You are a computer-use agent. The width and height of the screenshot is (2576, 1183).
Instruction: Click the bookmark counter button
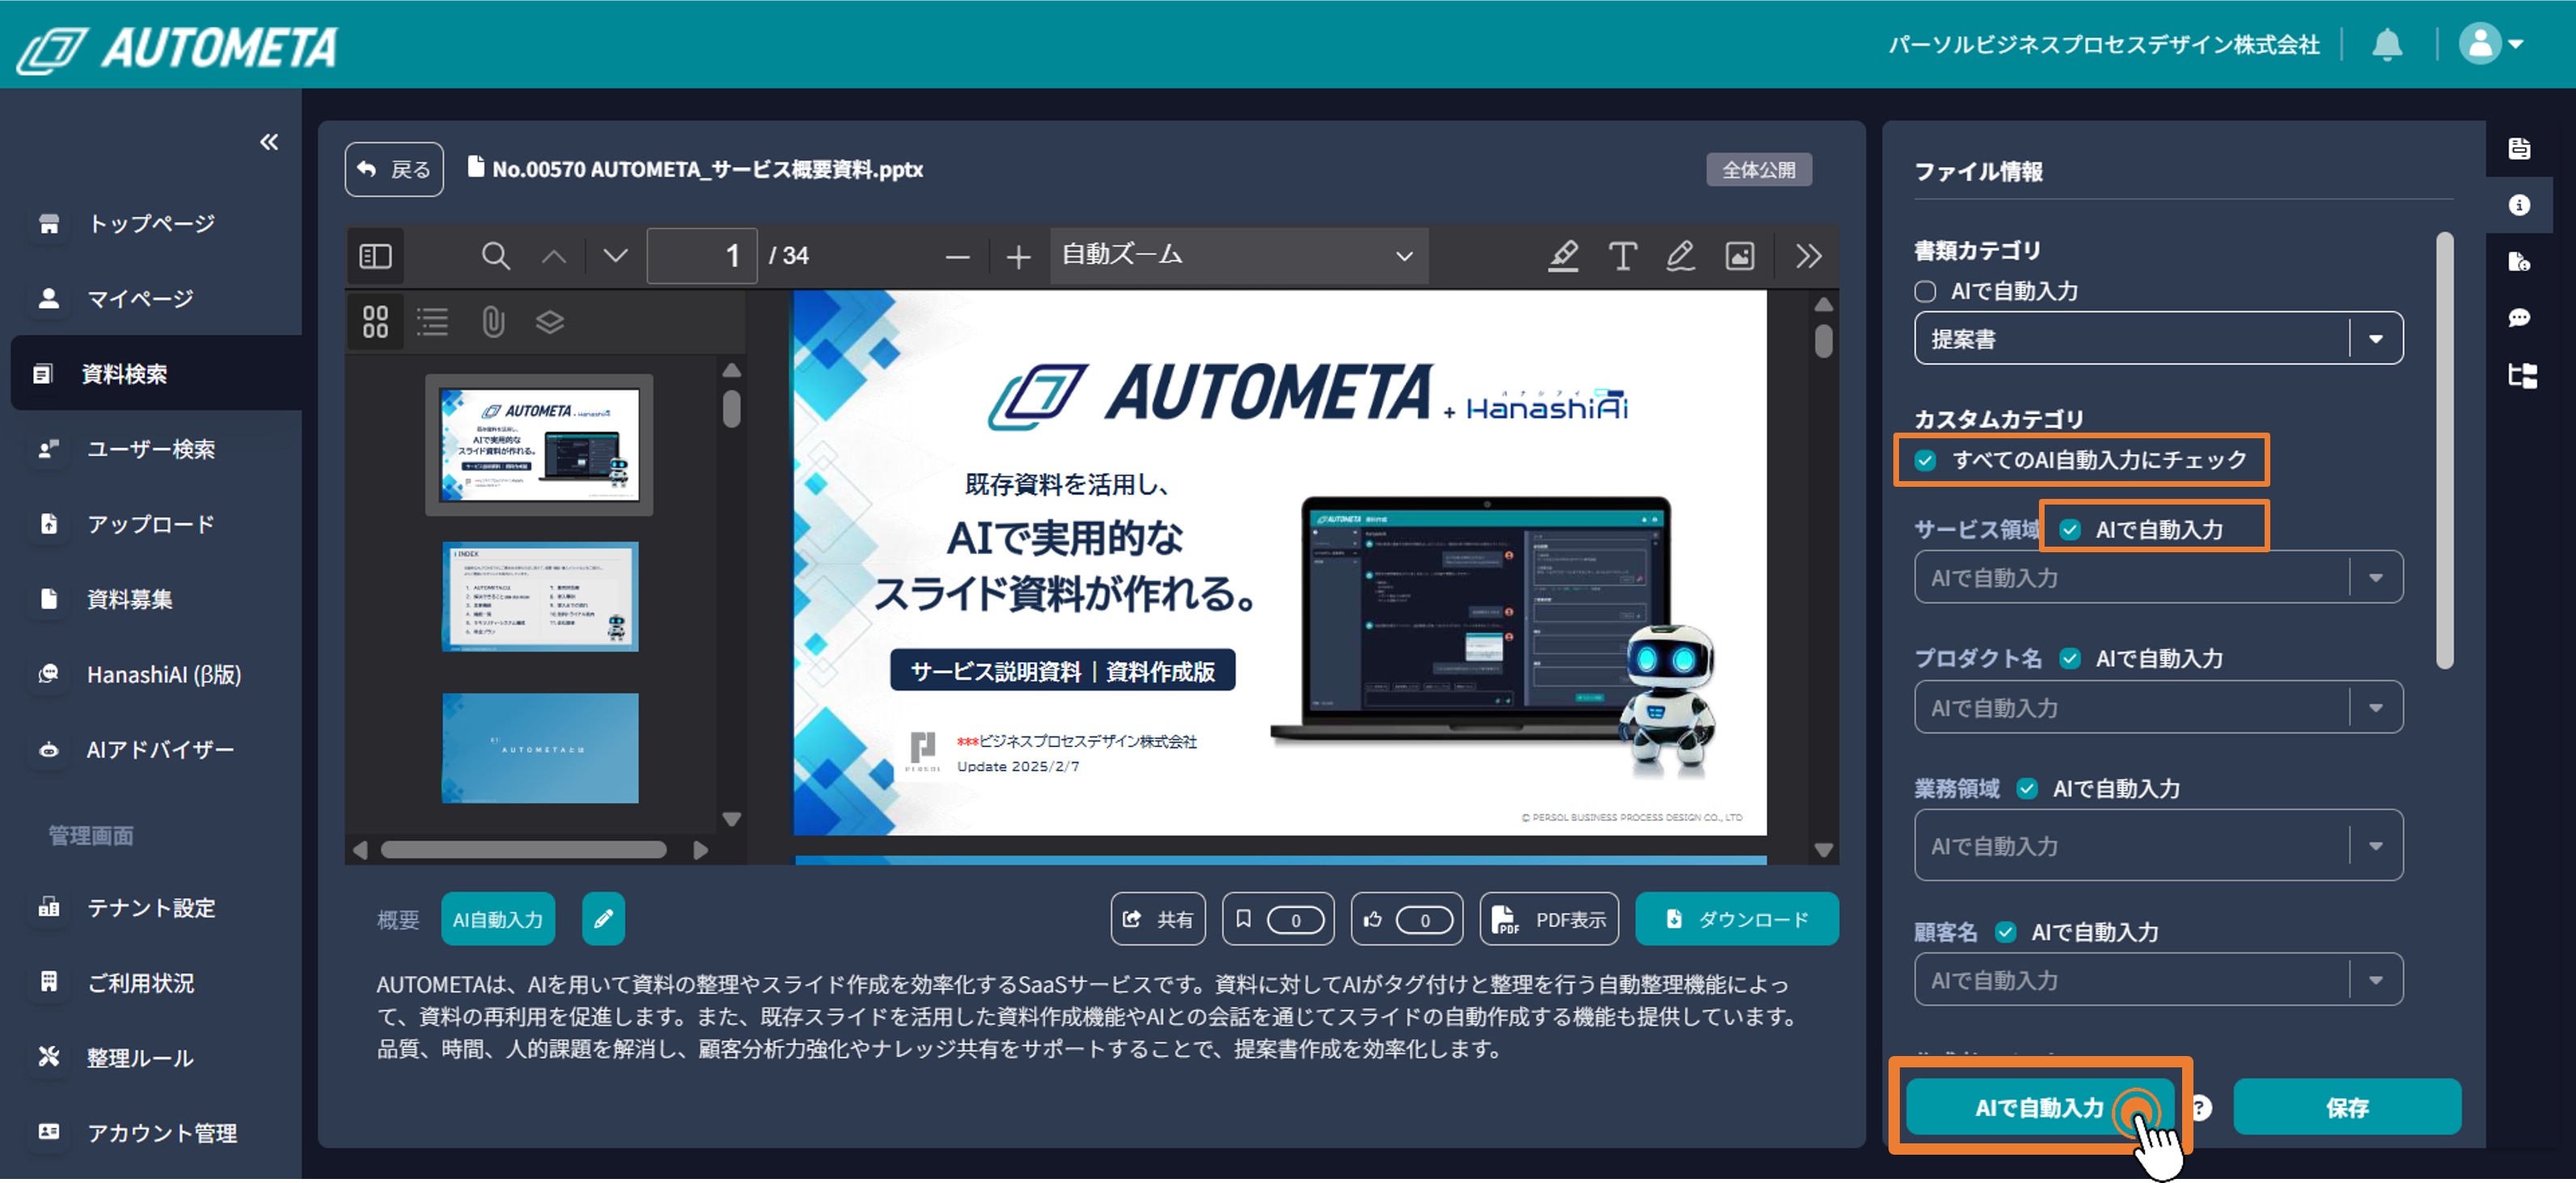1278,919
